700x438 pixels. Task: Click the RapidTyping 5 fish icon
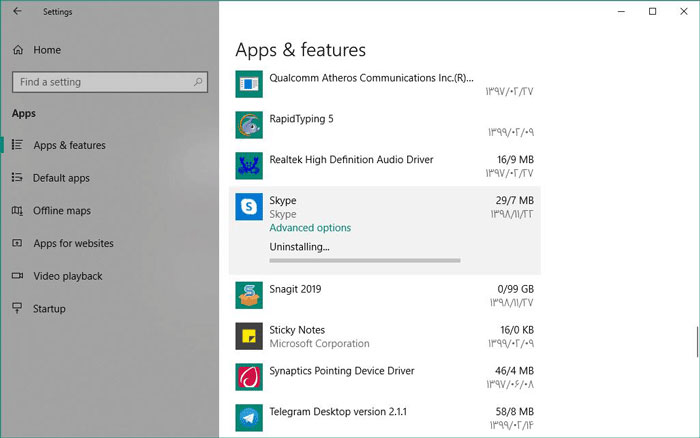click(x=249, y=125)
